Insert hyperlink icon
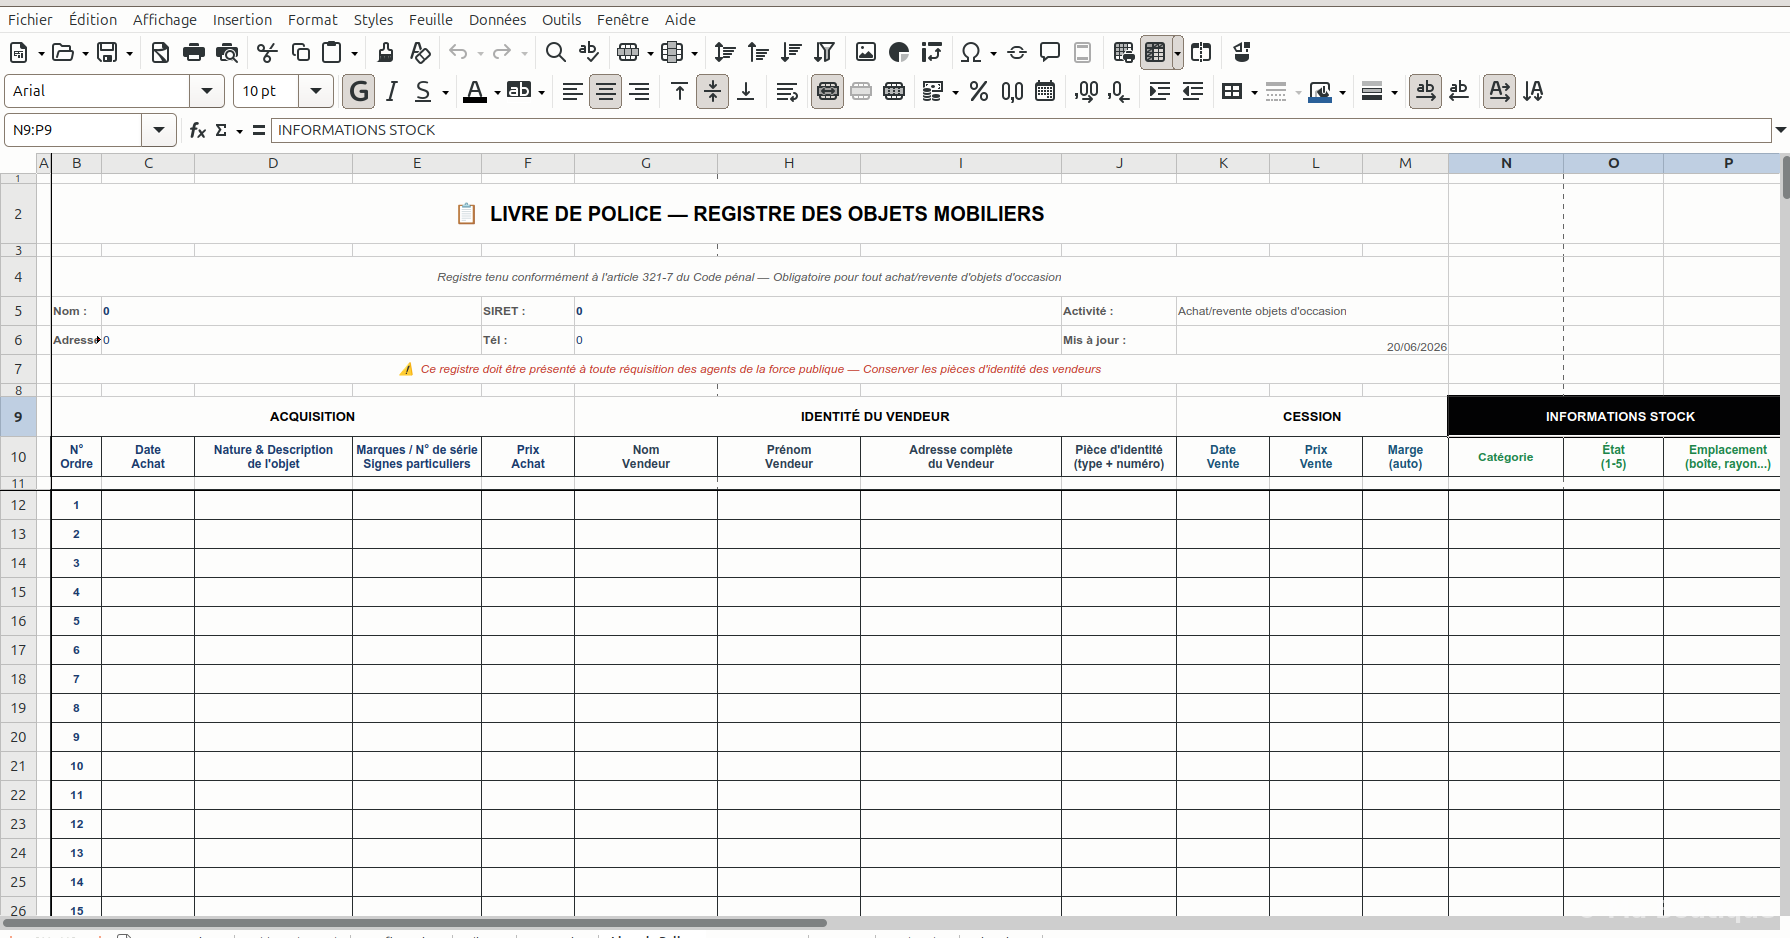This screenshot has height=938, width=1790. click(1017, 52)
